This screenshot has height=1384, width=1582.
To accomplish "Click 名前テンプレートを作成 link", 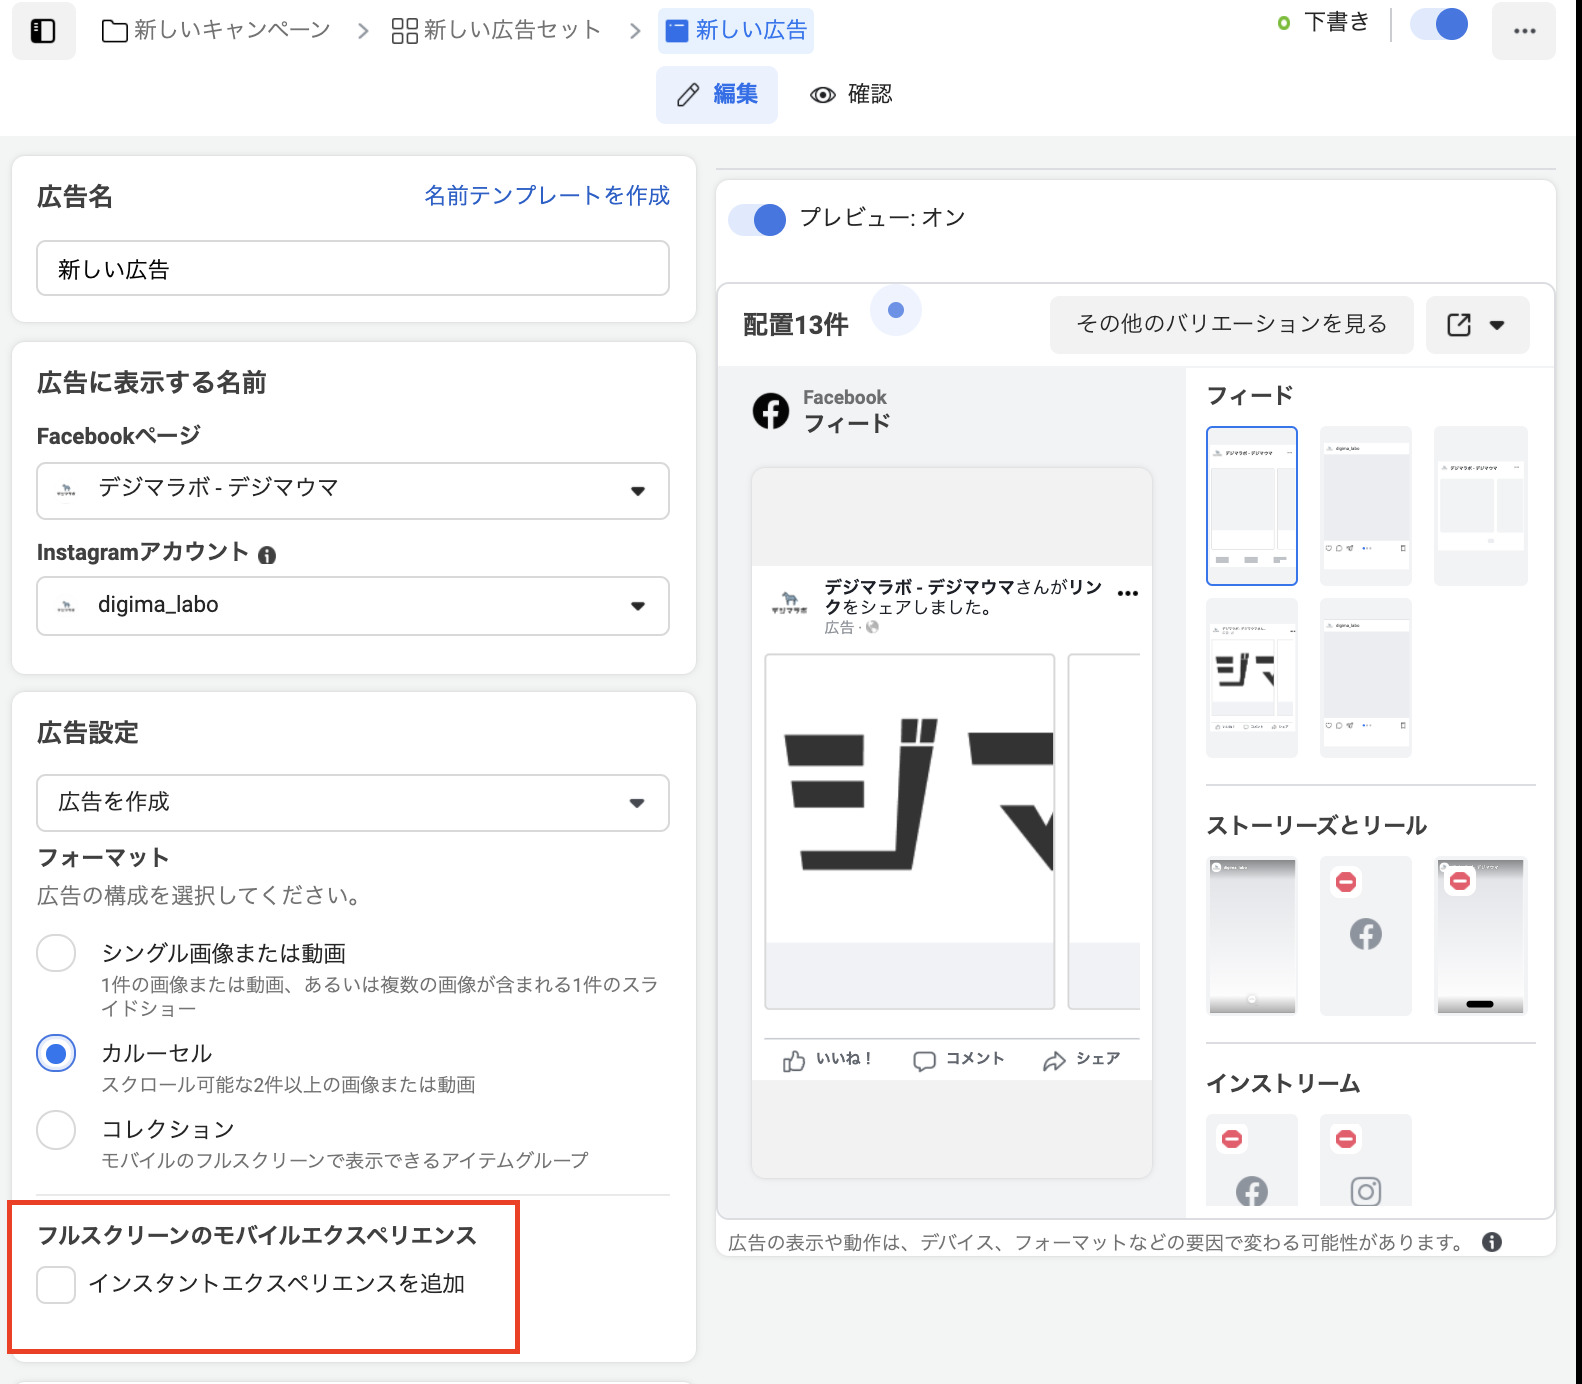I will click(546, 196).
